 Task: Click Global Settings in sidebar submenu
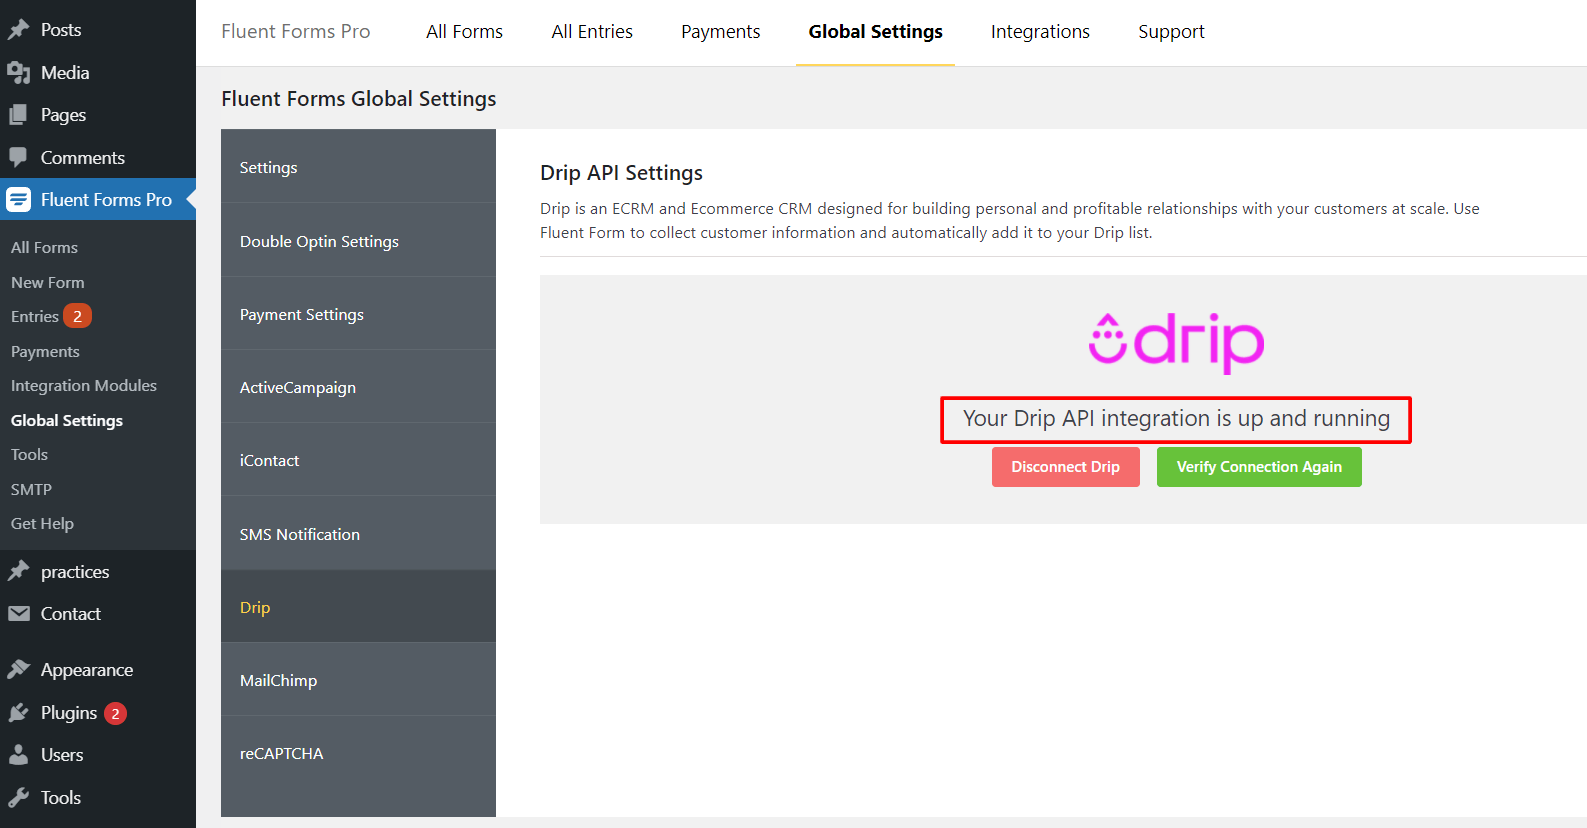click(x=67, y=420)
